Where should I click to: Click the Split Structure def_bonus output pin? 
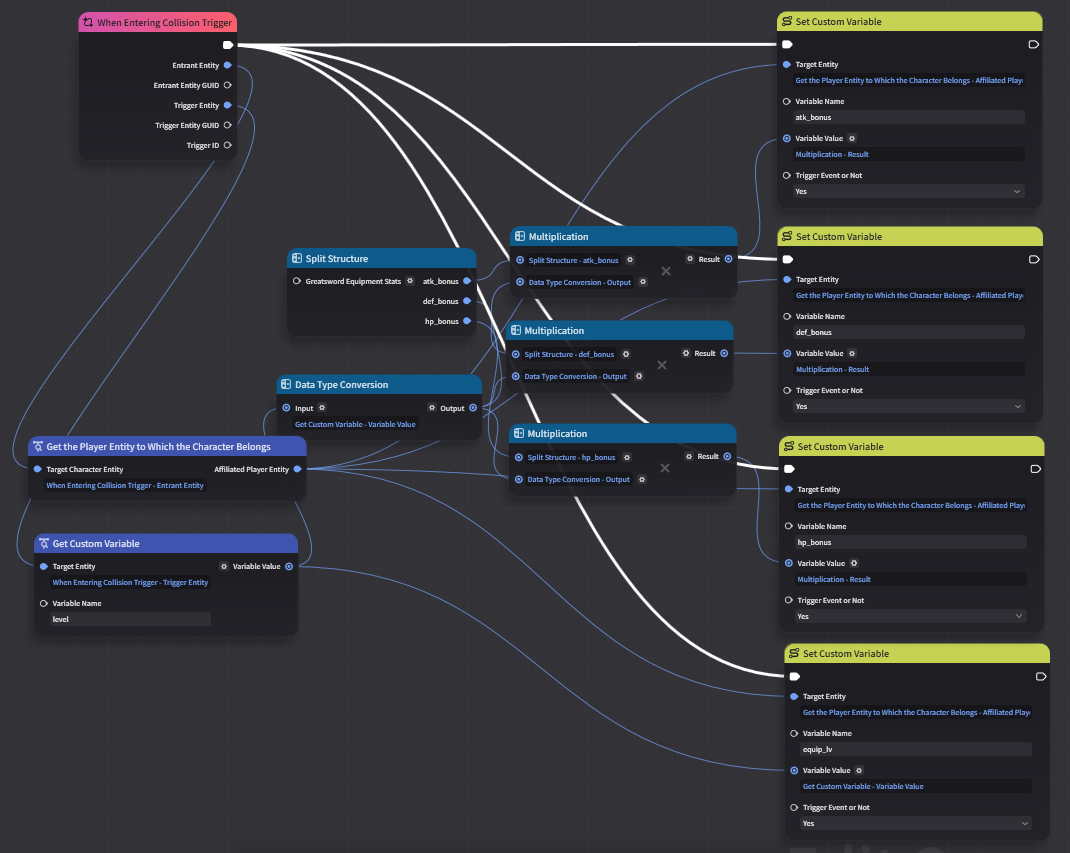pyautogui.click(x=467, y=300)
